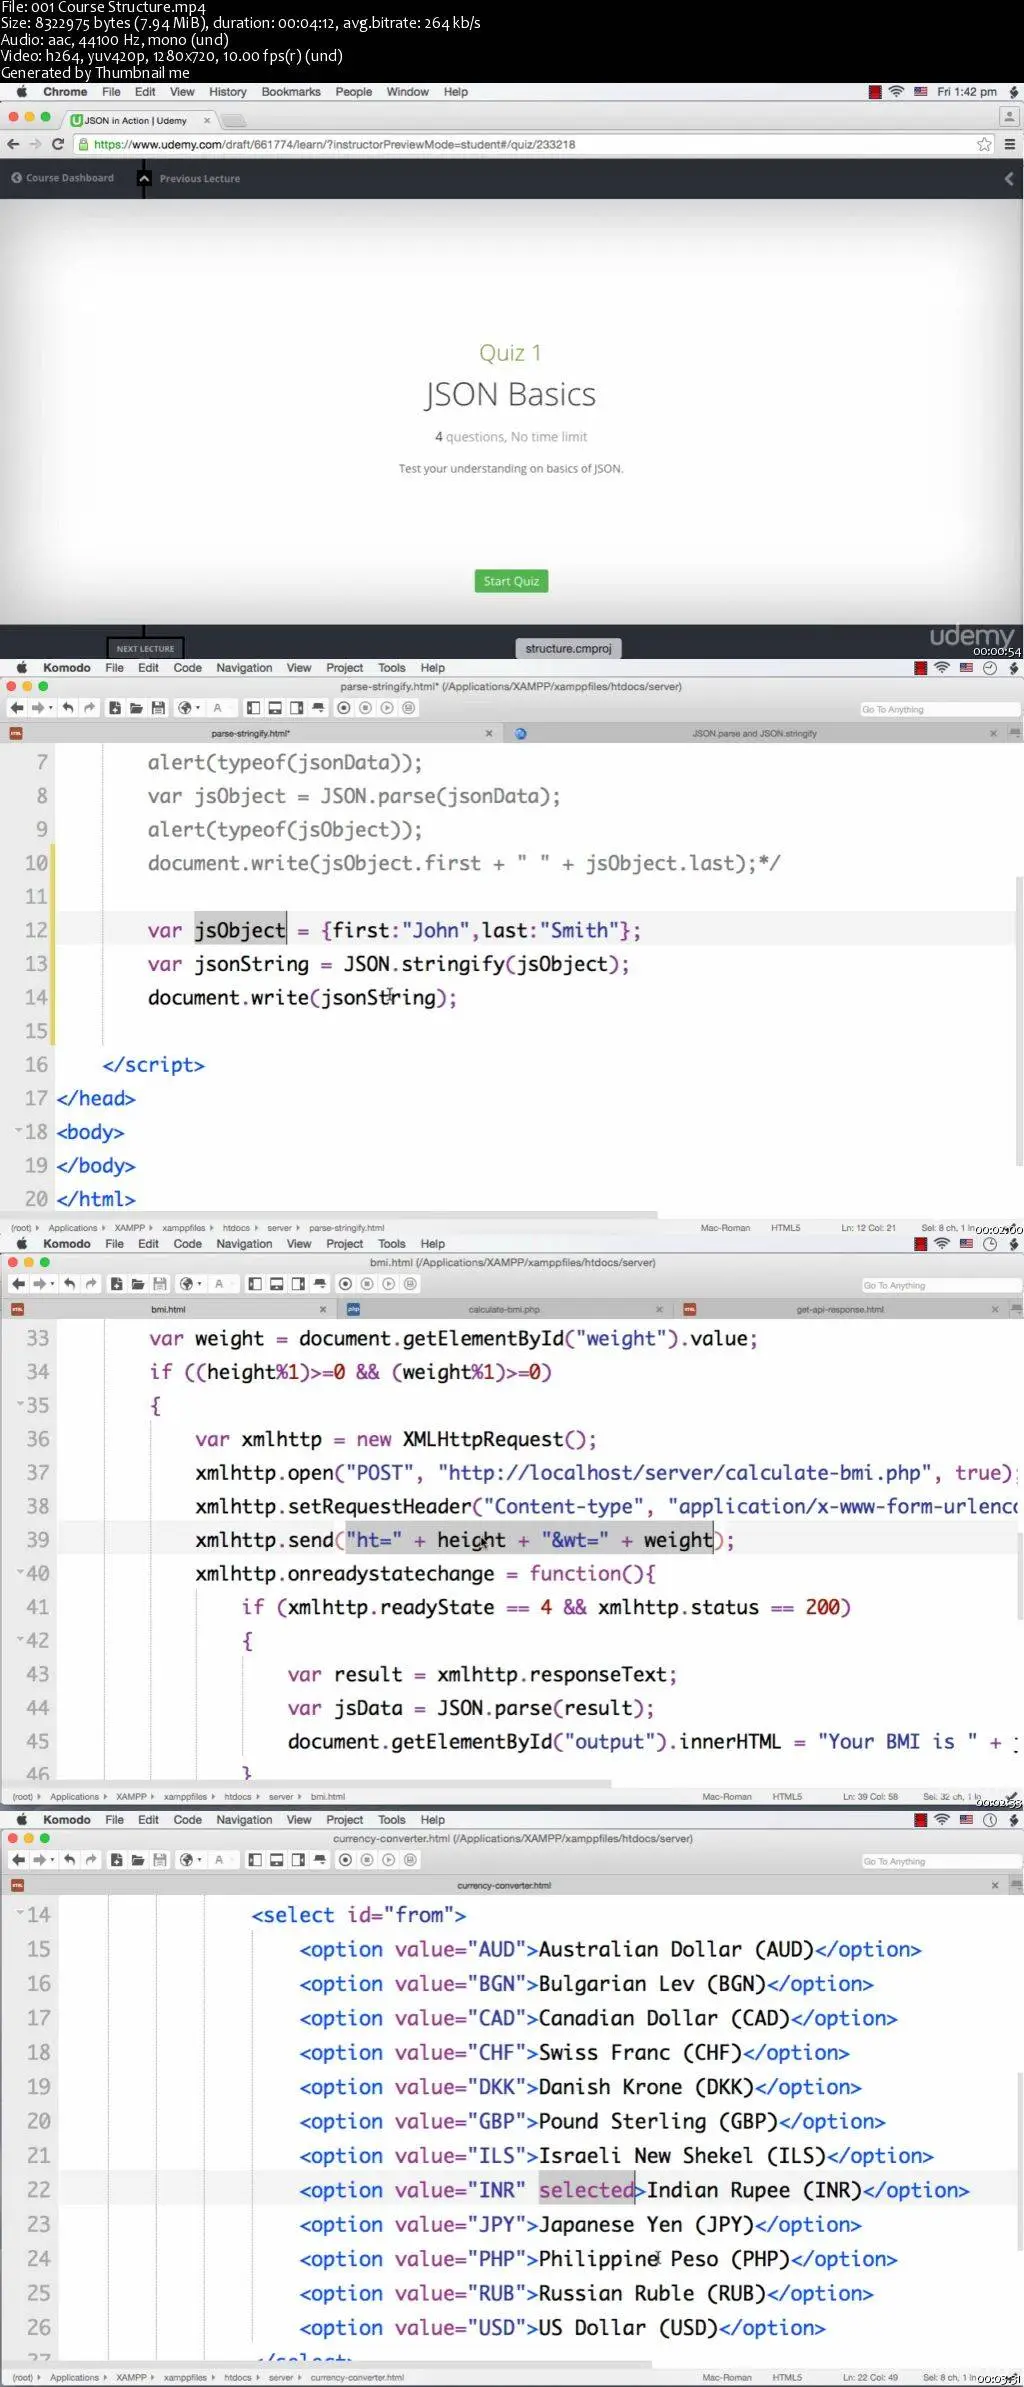Toggle left pane in parse-stringify Komodo window

[253, 708]
